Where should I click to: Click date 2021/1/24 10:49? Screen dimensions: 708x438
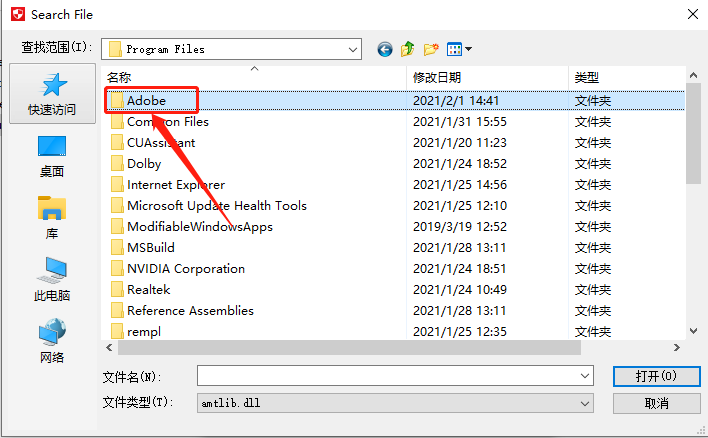point(460,289)
